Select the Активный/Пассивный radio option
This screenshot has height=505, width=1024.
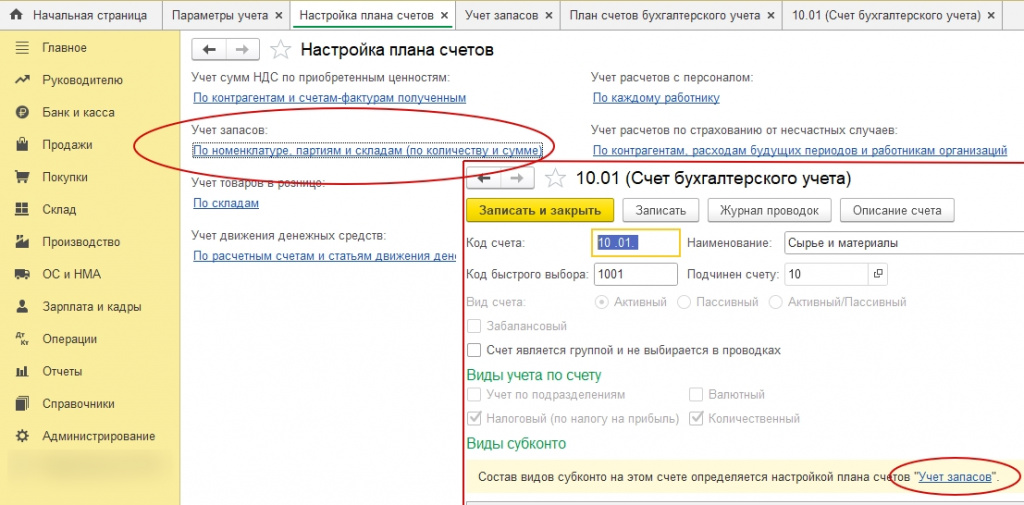pos(776,302)
